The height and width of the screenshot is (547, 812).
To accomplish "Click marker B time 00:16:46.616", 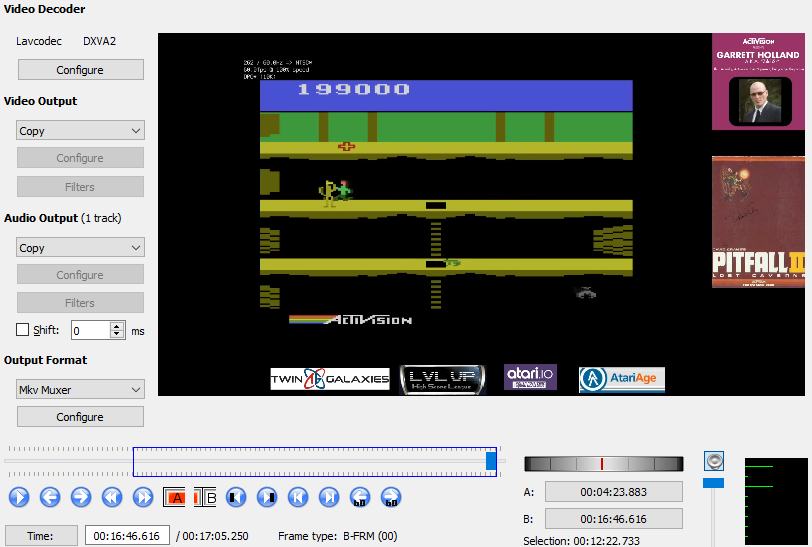I will (614, 519).
